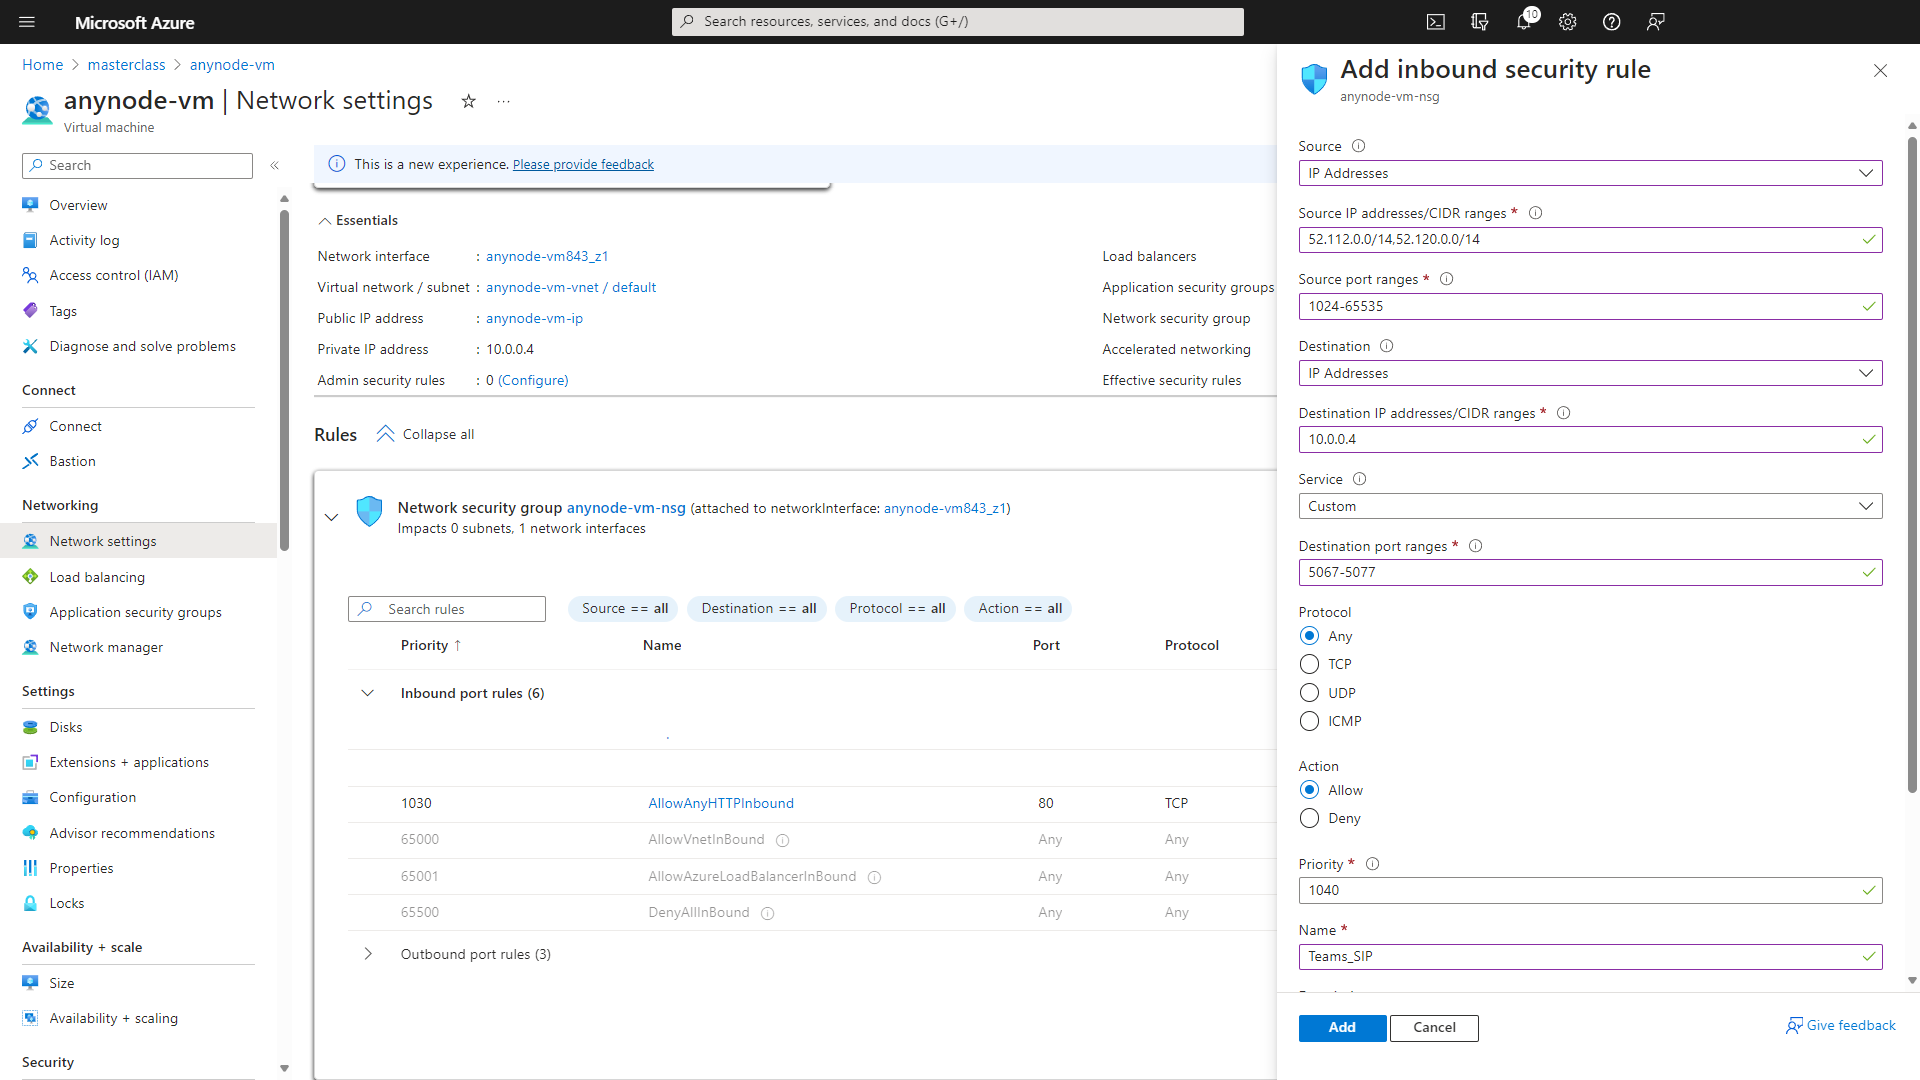Open the Give feedback link
1920x1080 pixels.
1841,1026
